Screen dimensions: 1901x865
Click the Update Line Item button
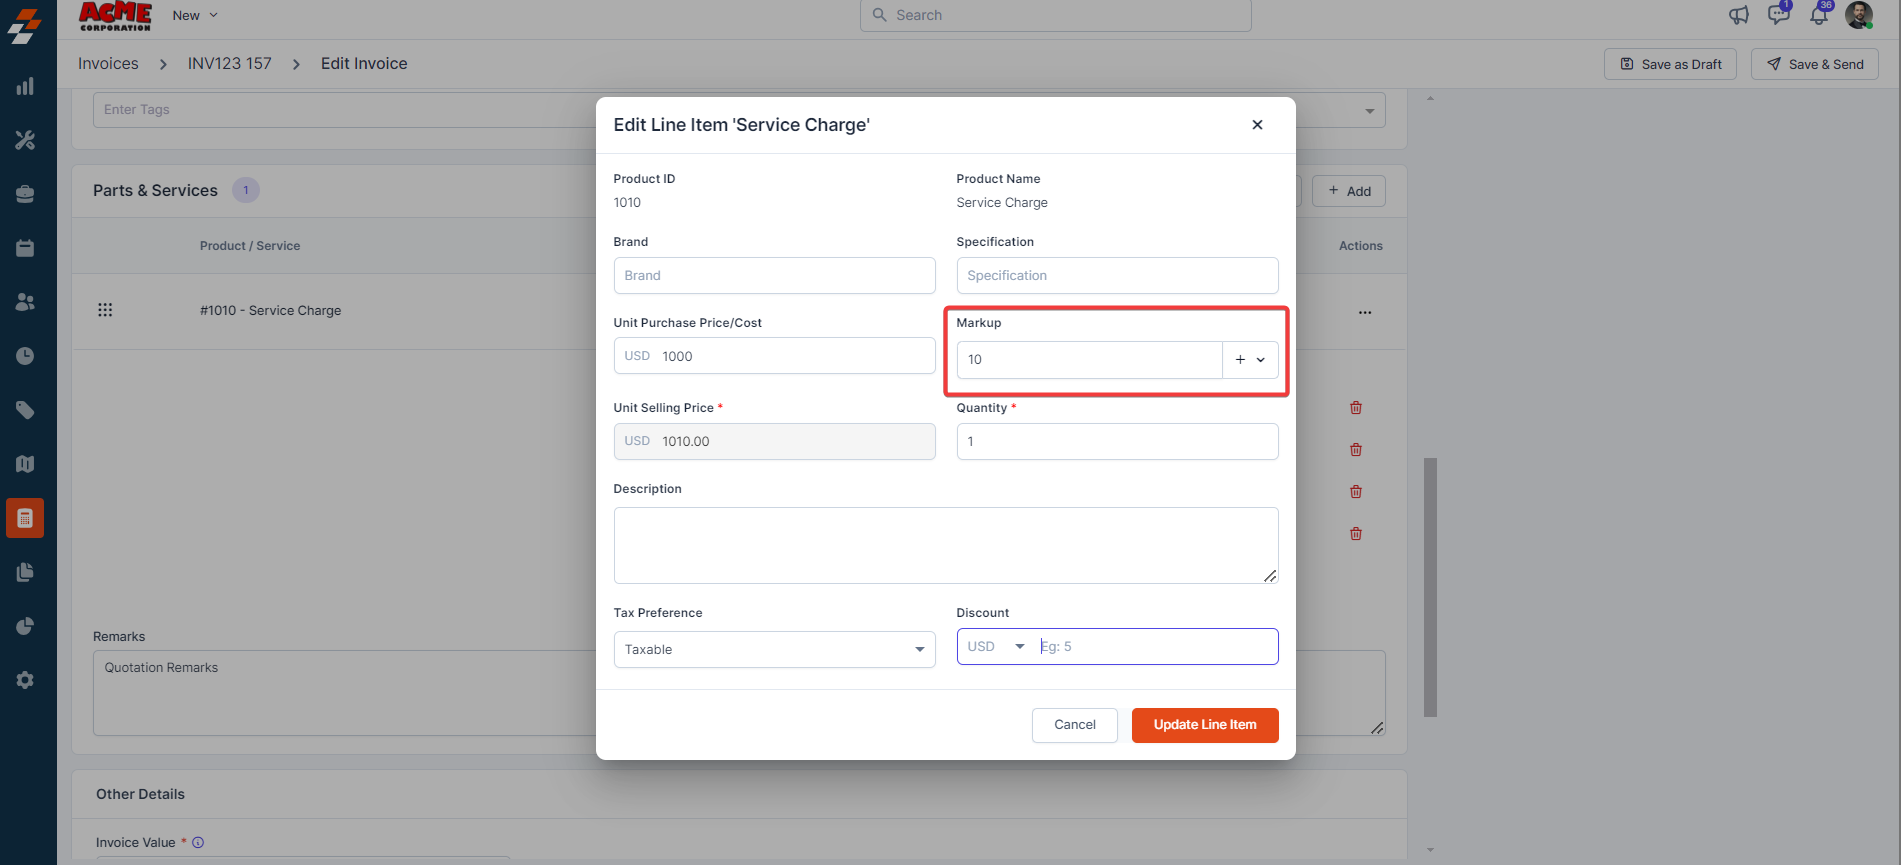1204,725
